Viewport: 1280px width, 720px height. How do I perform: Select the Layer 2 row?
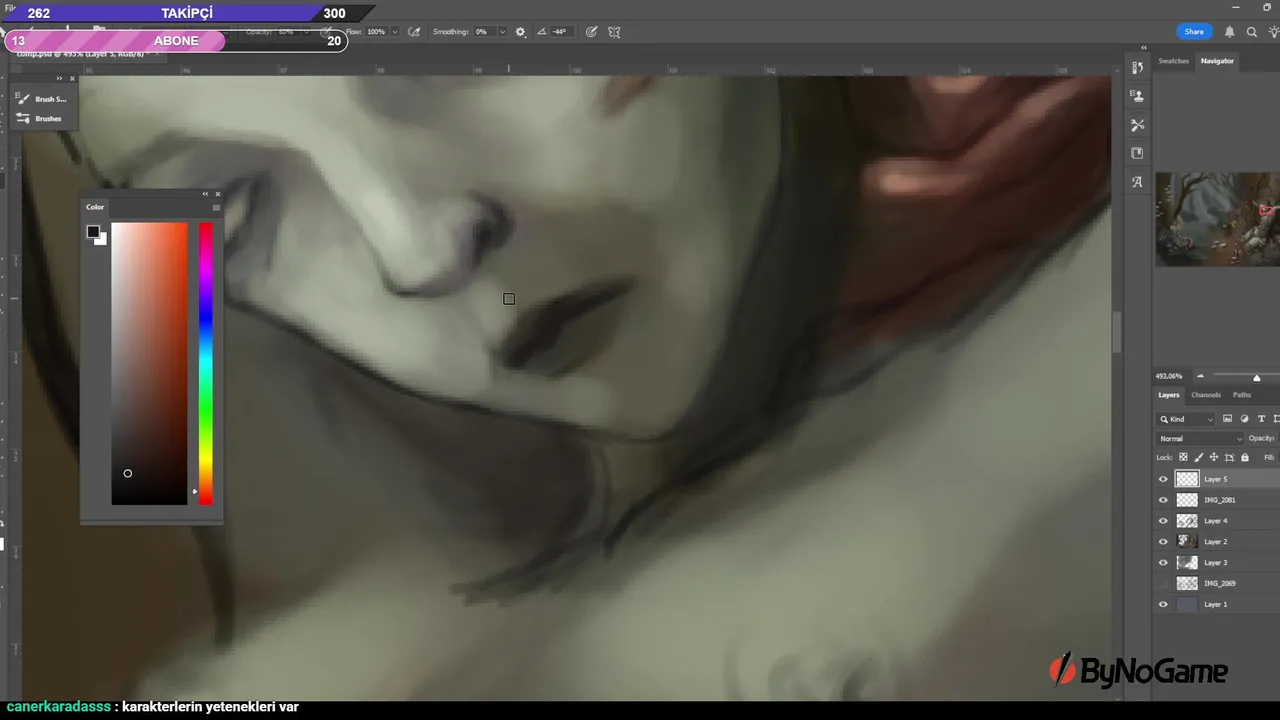pos(1216,542)
